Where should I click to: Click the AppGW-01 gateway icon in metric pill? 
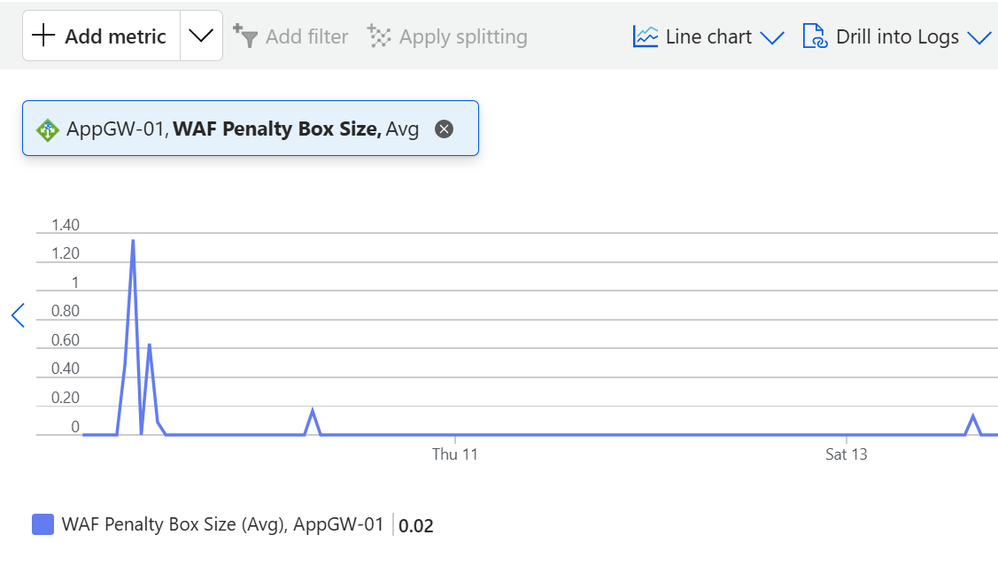pyautogui.click(x=48, y=129)
